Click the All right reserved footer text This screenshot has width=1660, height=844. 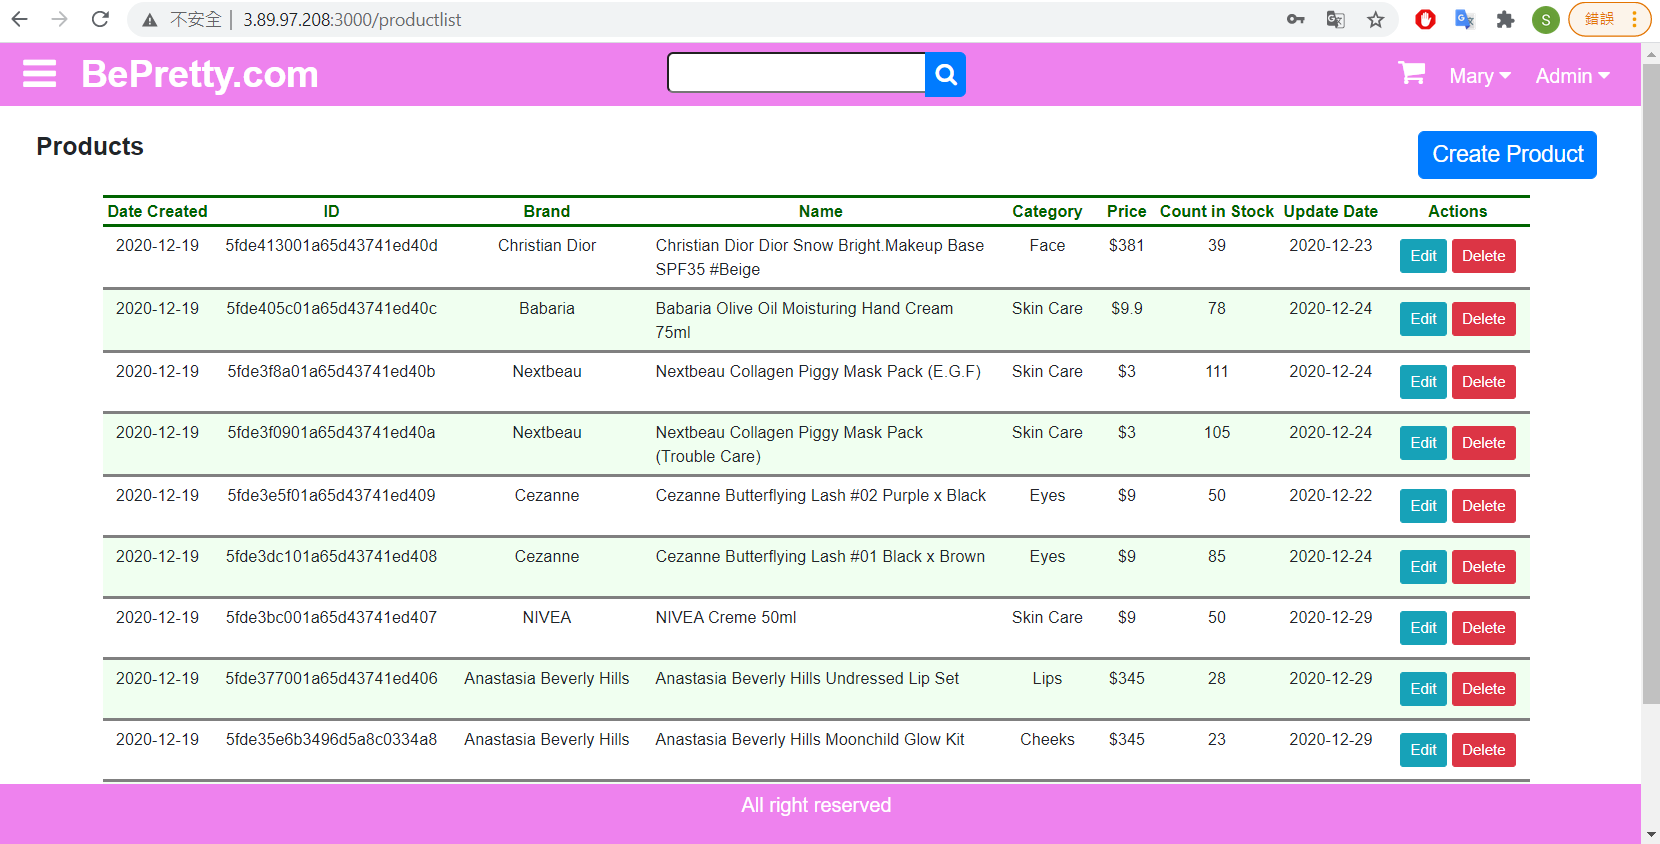(816, 805)
